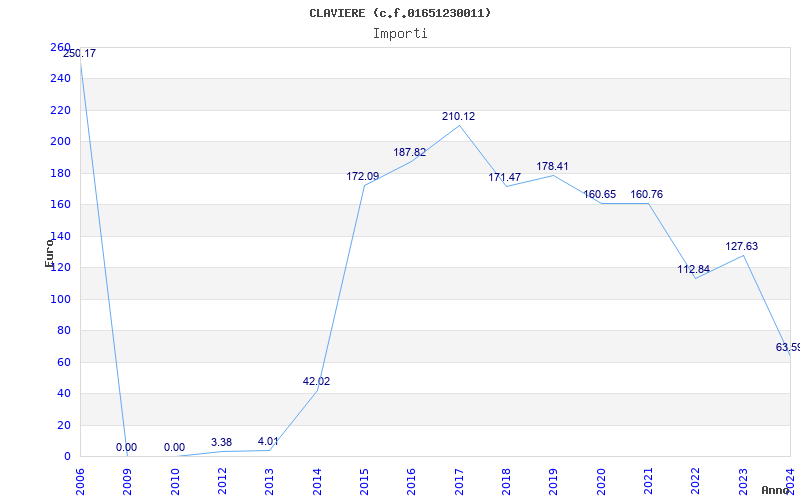The height and width of the screenshot is (500, 800).
Task: Click the peak value 210.12 label
Action: point(458,116)
